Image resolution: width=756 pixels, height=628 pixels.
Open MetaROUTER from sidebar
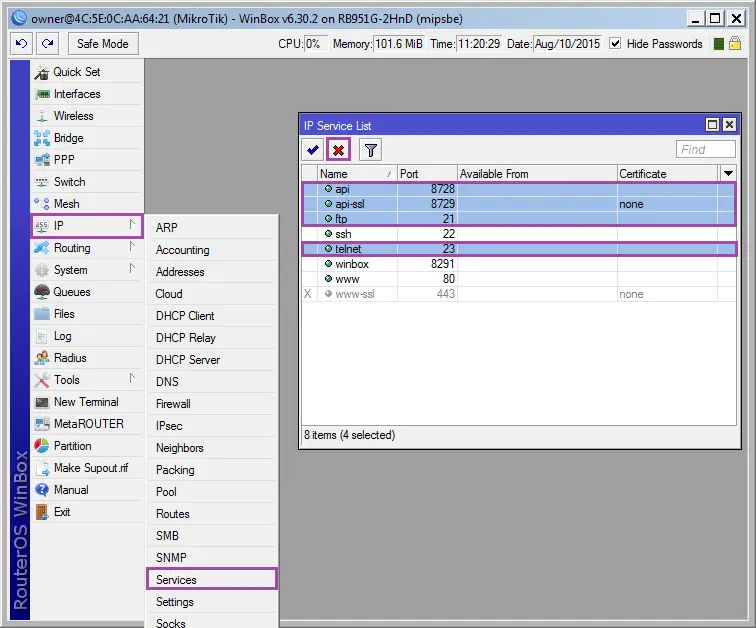88,424
